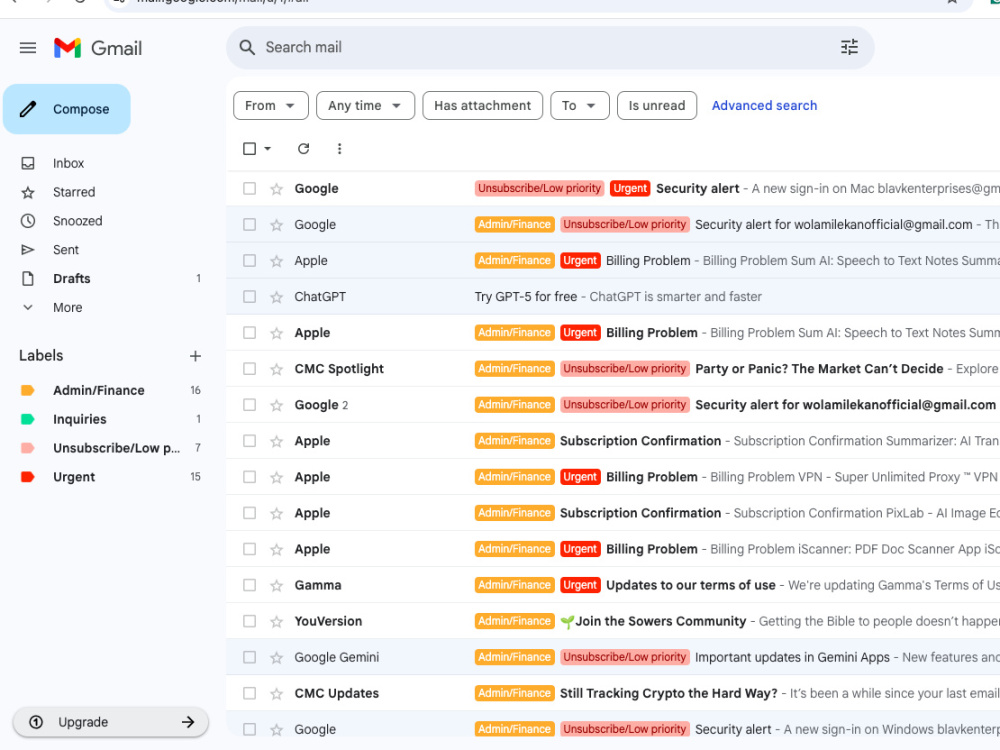Star the Apple PixLab Subscription Confirmation email
The width and height of the screenshot is (1000, 750).
tap(276, 513)
